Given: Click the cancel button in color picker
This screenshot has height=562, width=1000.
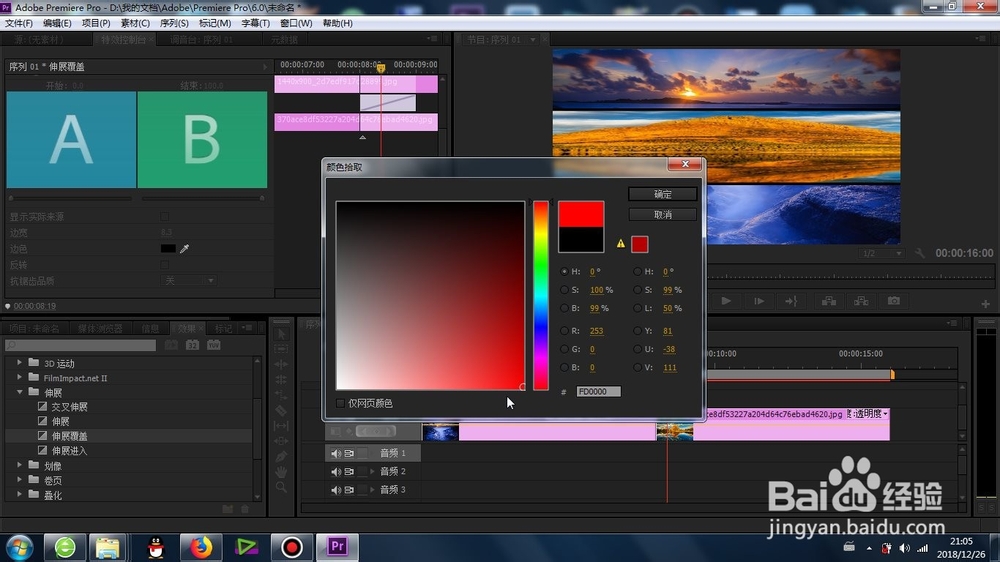Looking at the screenshot, I should click(x=663, y=215).
